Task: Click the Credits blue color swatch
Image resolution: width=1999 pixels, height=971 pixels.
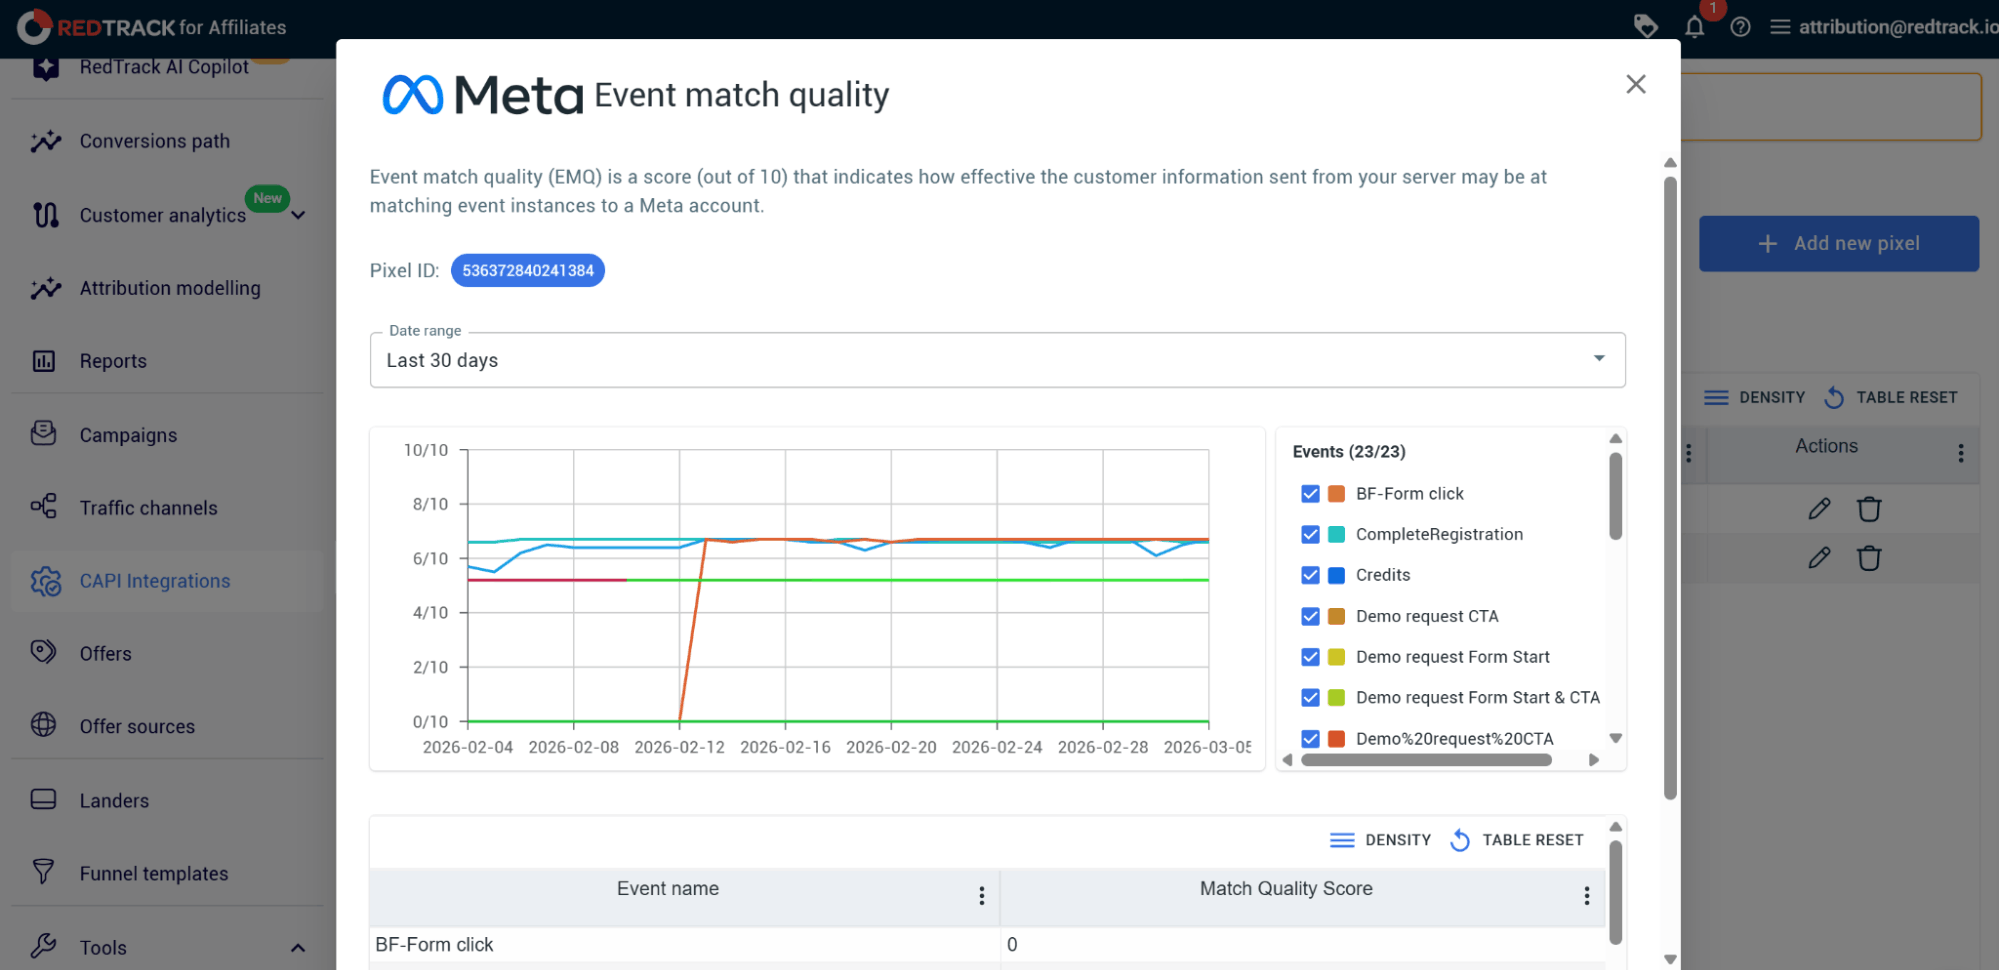Action: [1336, 576]
